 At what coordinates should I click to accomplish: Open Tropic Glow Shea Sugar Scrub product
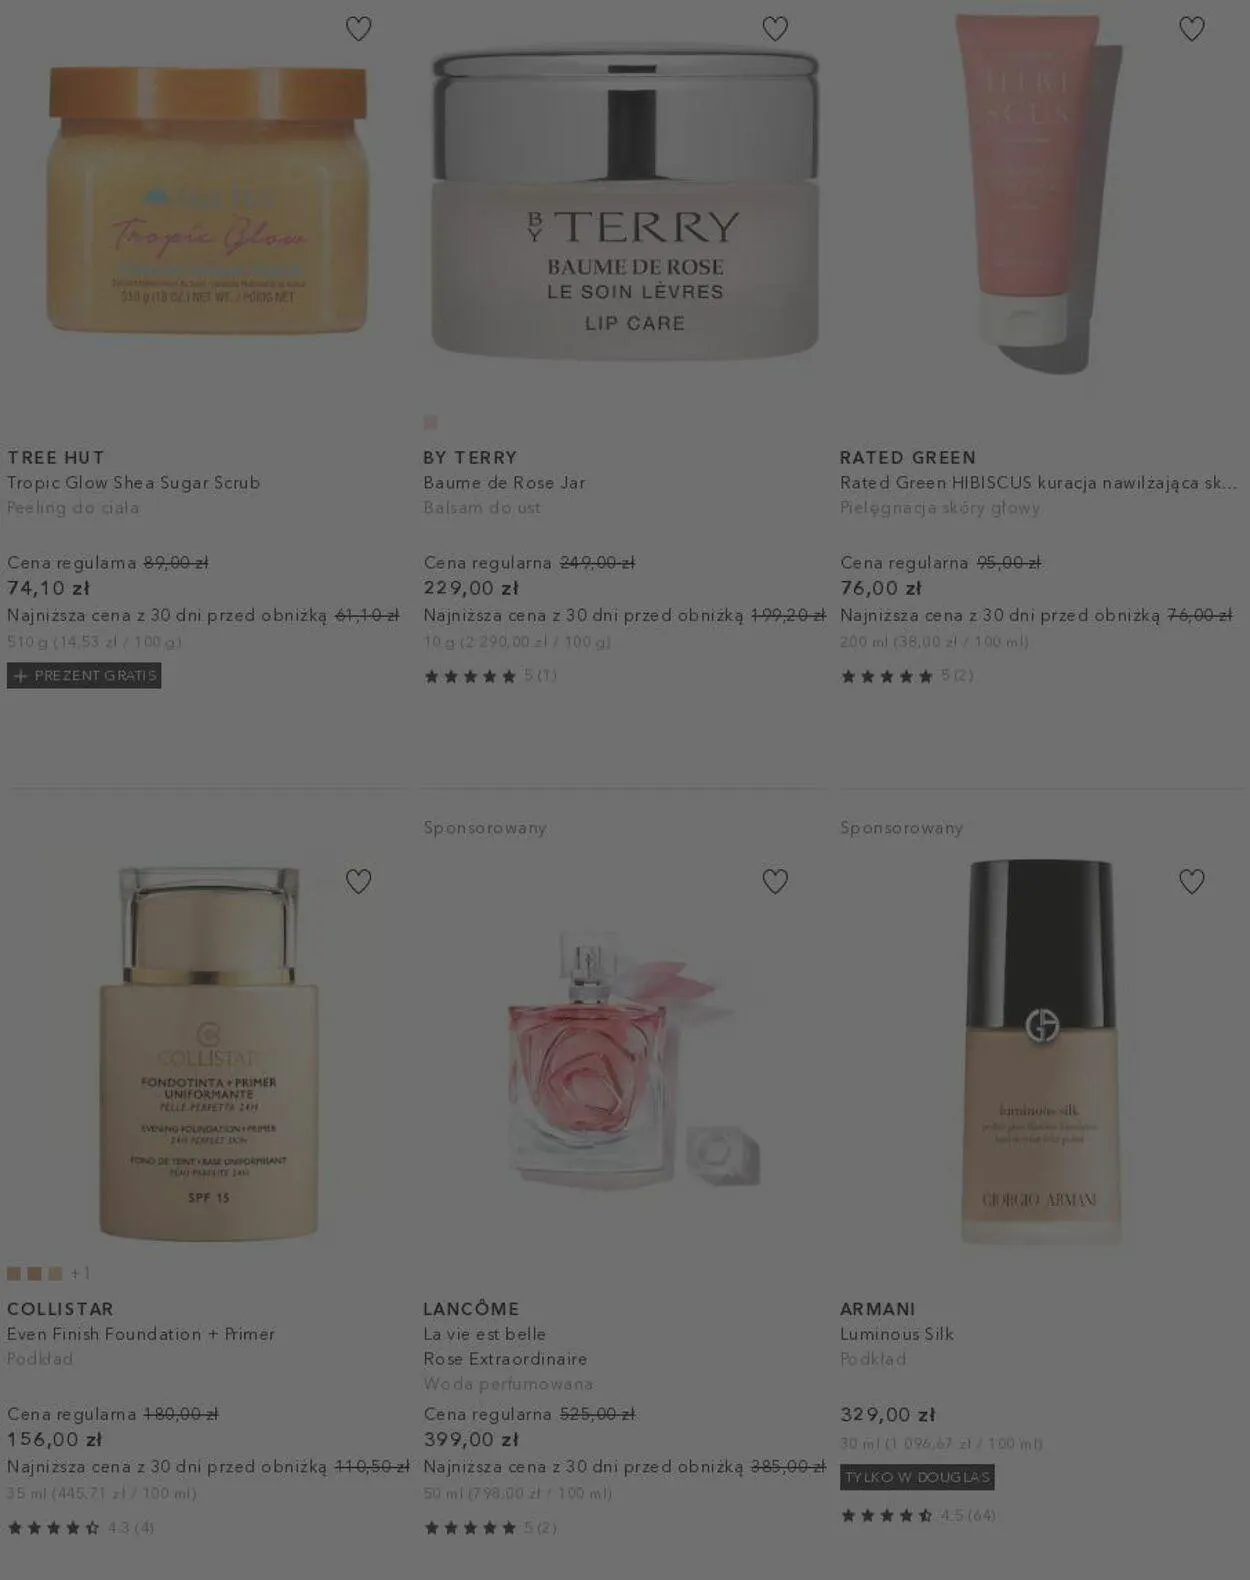click(x=134, y=483)
